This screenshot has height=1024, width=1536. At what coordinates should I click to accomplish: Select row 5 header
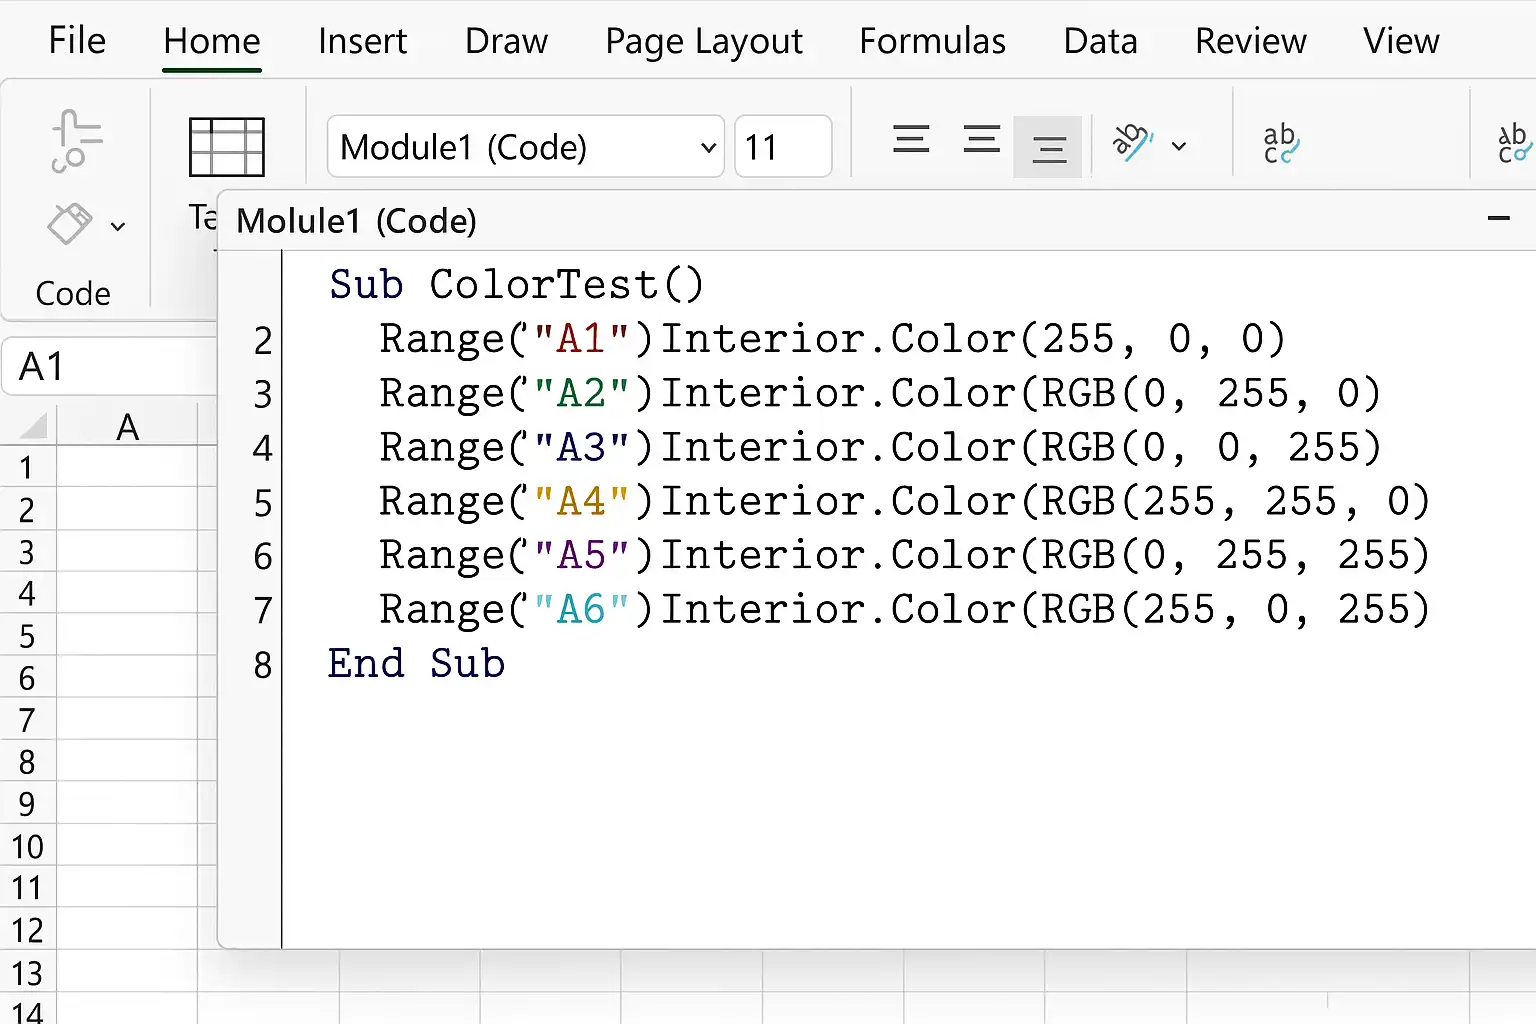click(x=28, y=636)
